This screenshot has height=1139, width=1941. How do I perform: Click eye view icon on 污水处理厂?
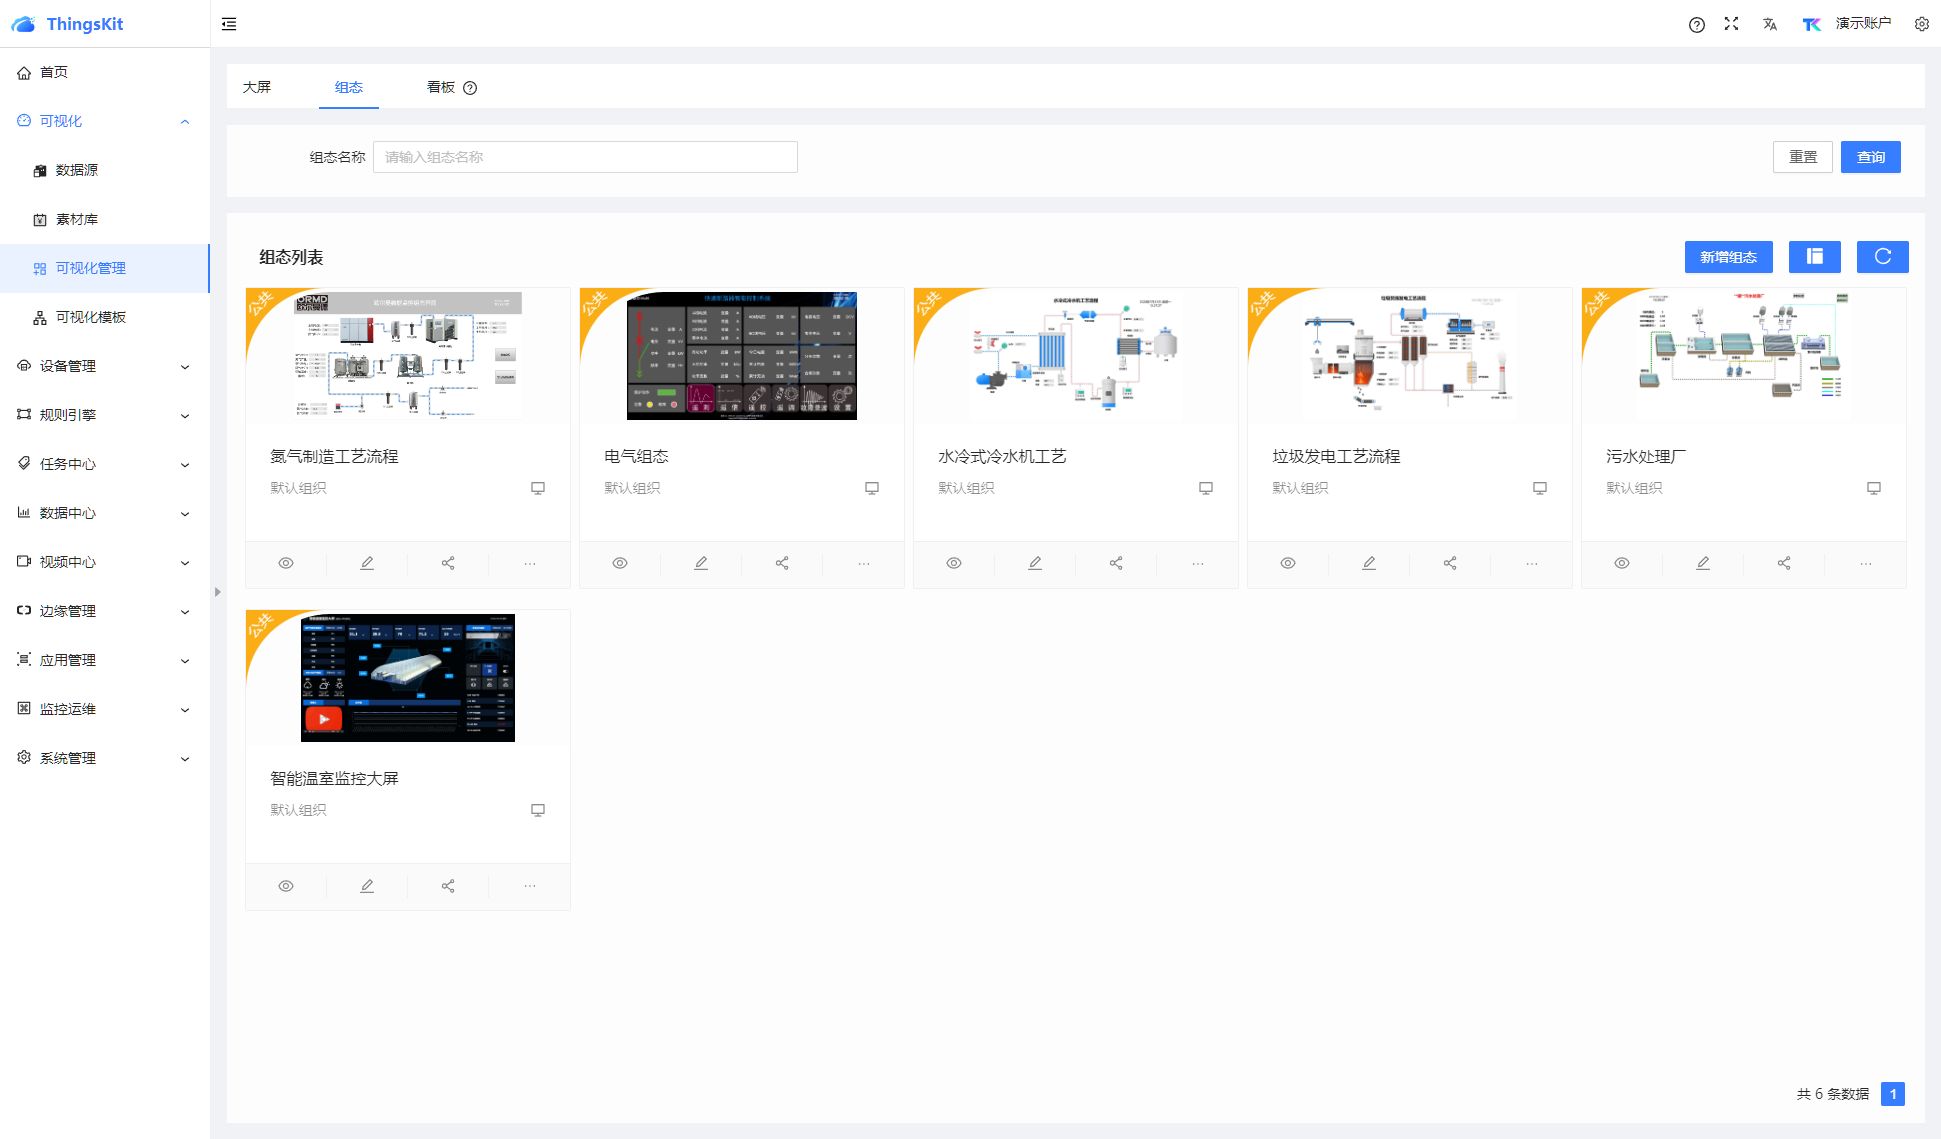tap(1622, 563)
